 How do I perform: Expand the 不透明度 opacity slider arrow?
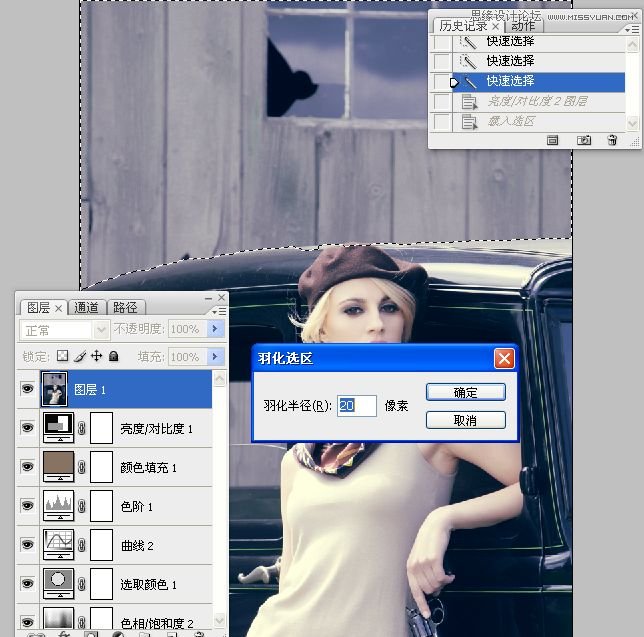click(215, 329)
